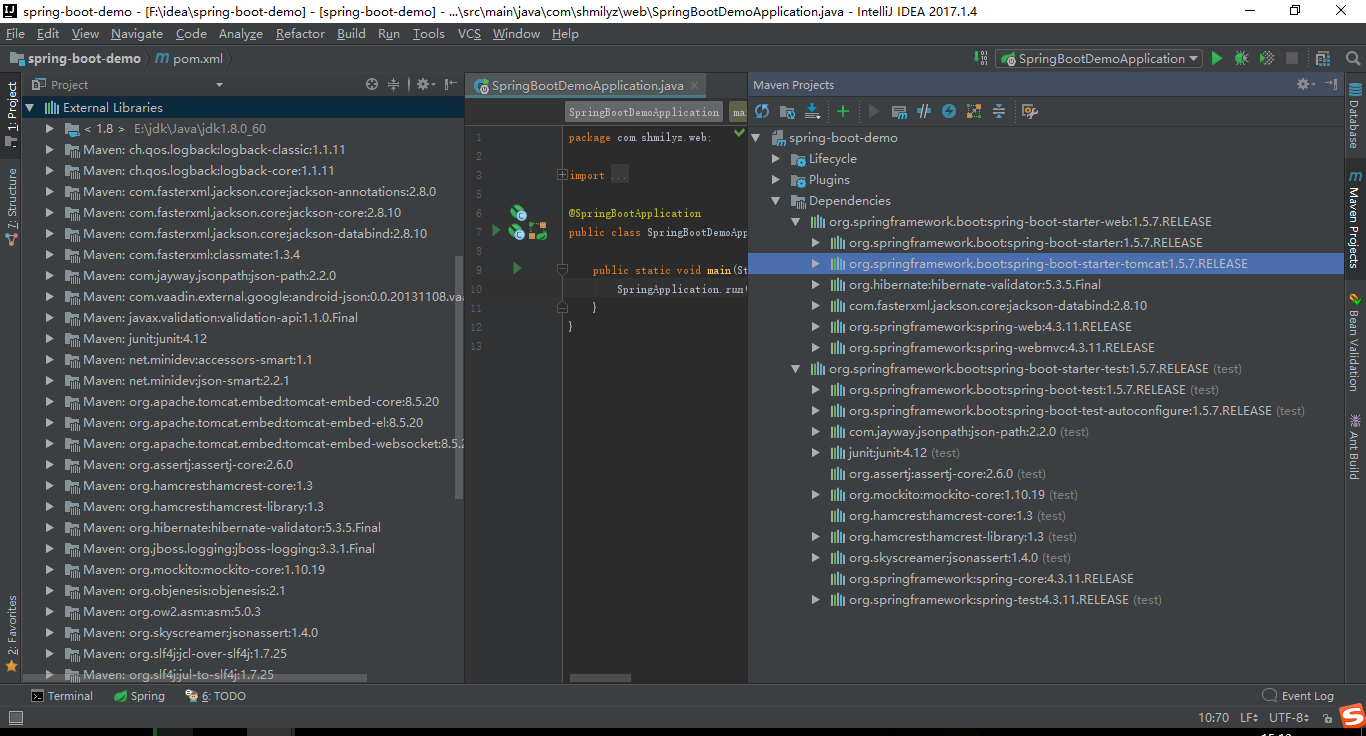Image resolution: width=1366 pixels, height=736 pixels.
Task: Click the Execute Maven Goal icon
Action: pyautogui.click(x=900, y=111)
